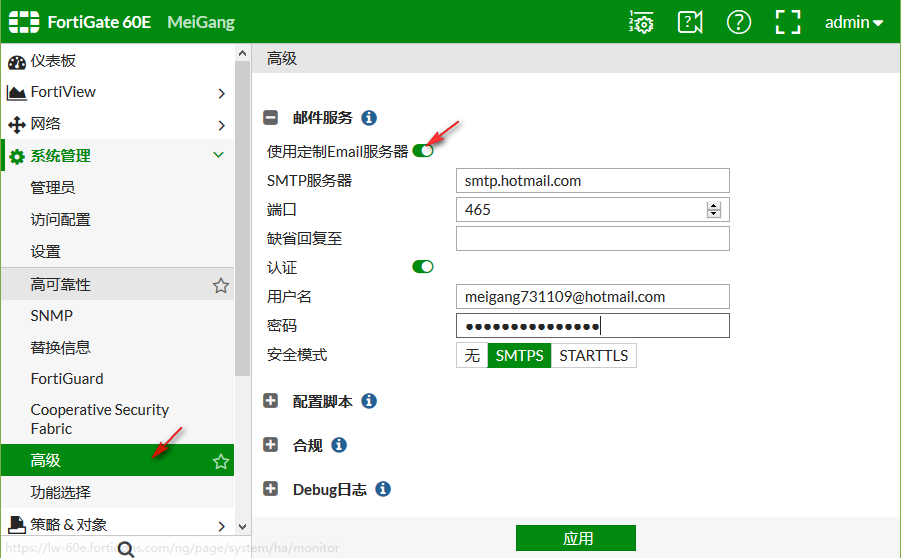Screen dimensions: 901x558
Task: Open 设置 submenu item
Action: point(117,252)
